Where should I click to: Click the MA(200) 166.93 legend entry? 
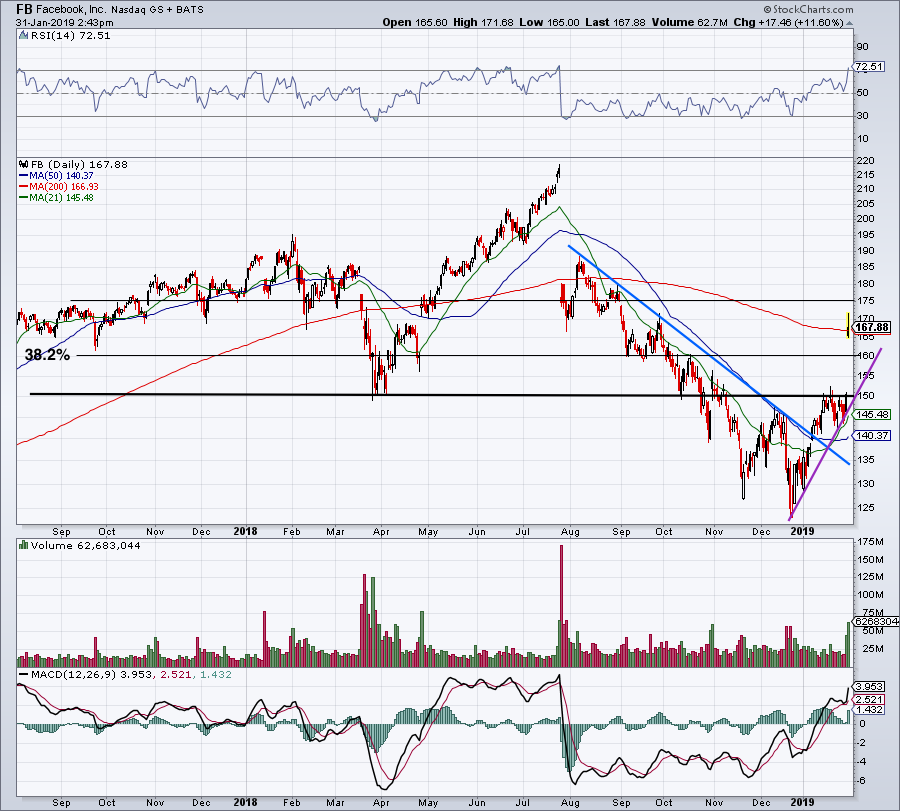[59, 187]
